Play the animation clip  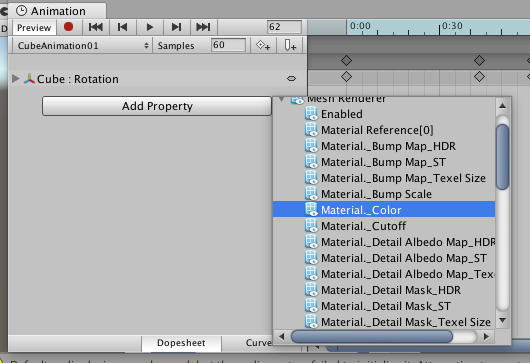(x=150, y=27)
